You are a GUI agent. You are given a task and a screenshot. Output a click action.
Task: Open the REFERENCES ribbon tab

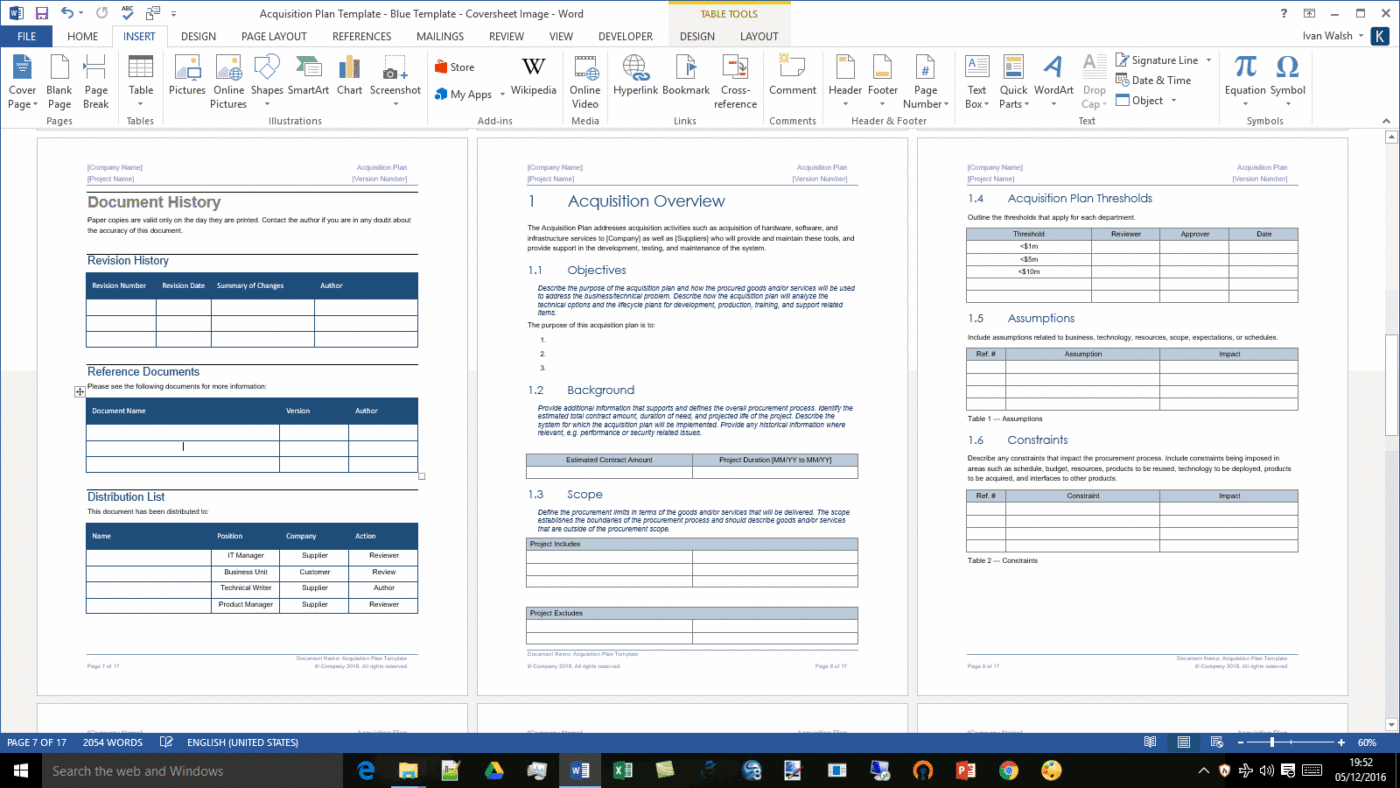tap(361, 36)
